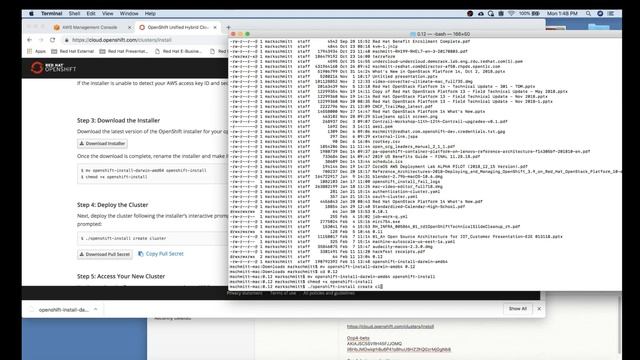
Task: Expand the download item options chevron
Action: point(96,309)
